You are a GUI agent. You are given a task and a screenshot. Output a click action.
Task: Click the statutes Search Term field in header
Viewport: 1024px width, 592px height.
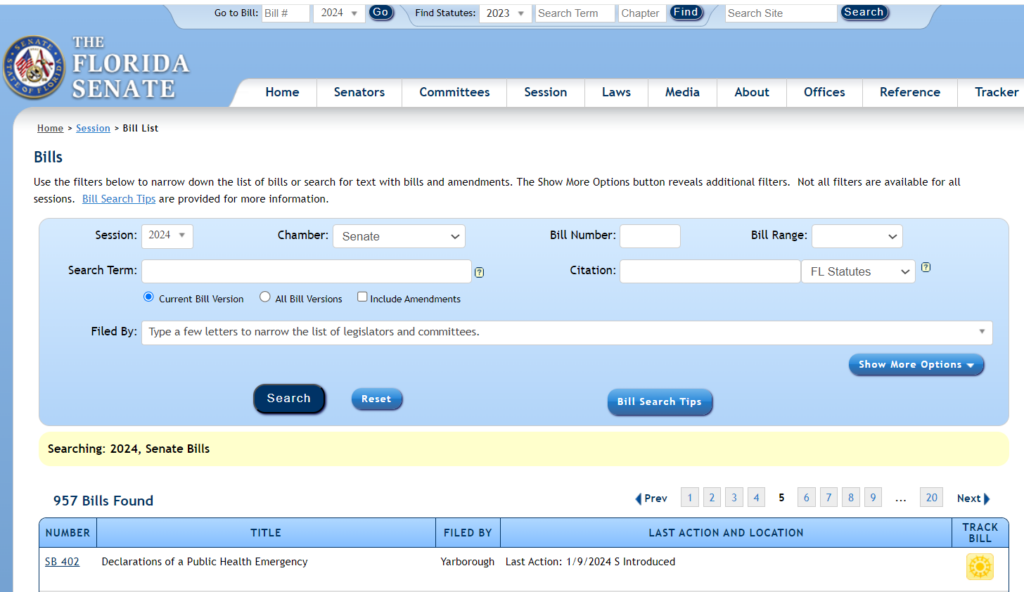click(575, 13)
